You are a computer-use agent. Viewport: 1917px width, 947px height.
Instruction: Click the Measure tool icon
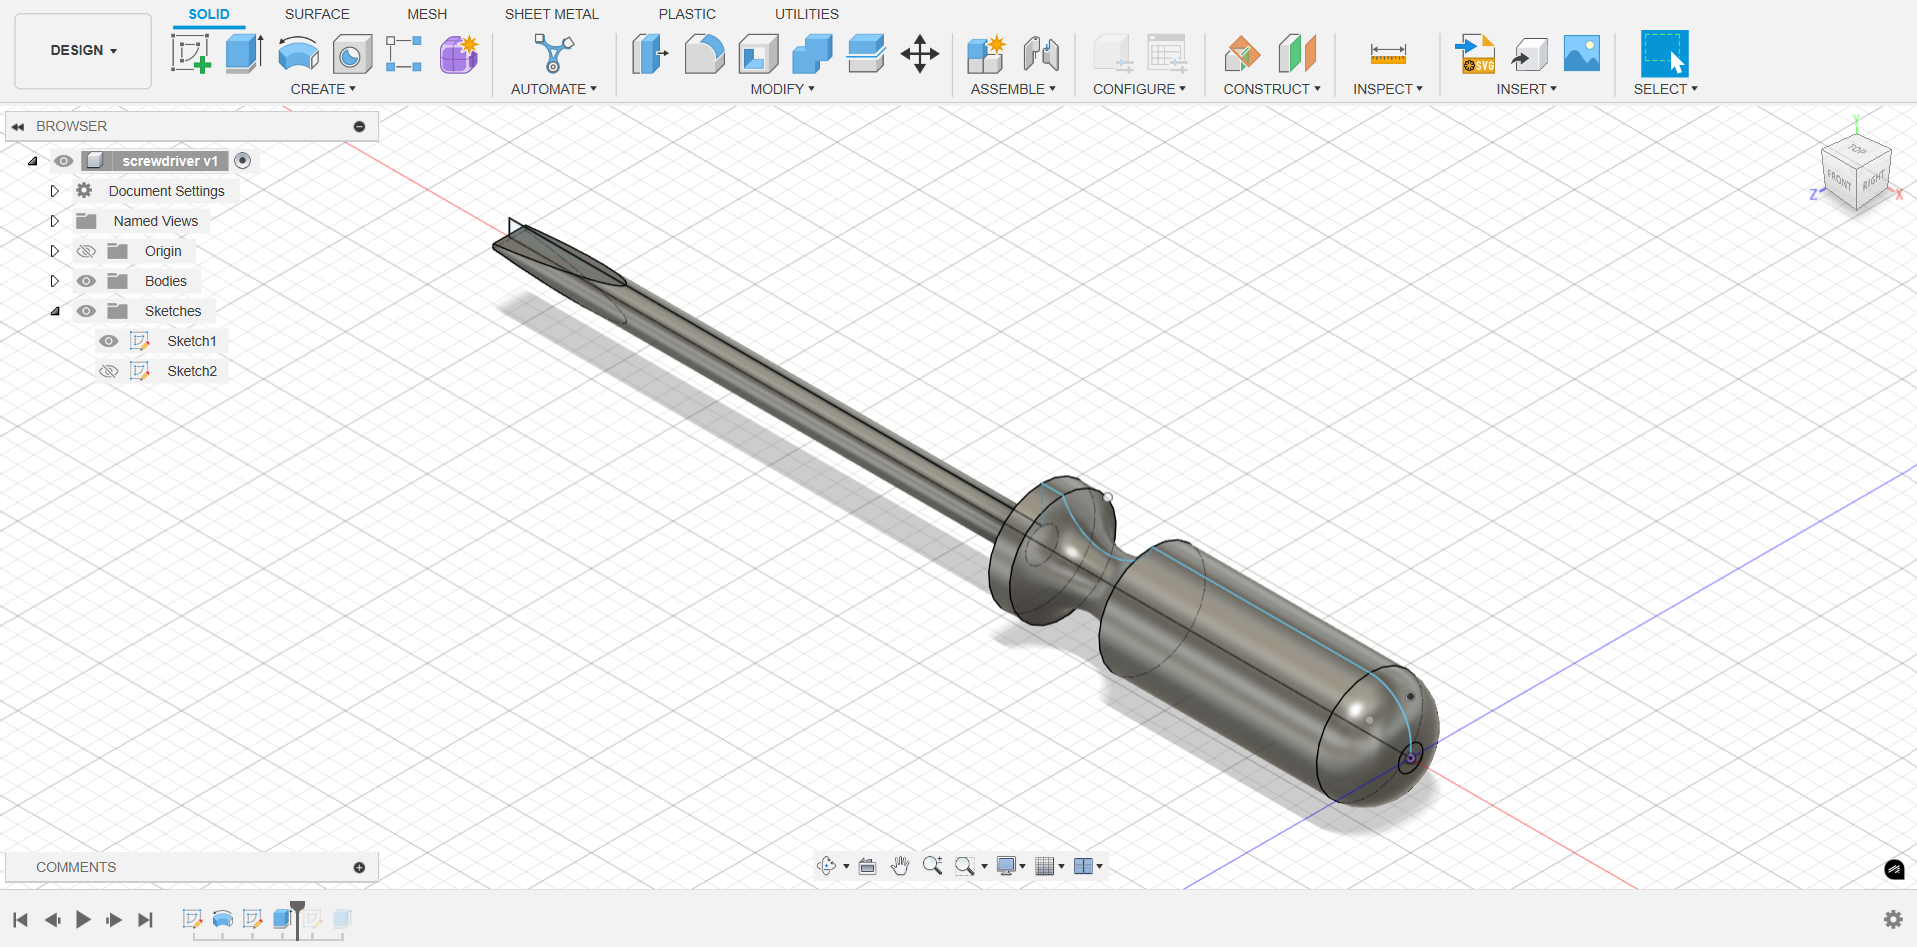point(1388,54)
